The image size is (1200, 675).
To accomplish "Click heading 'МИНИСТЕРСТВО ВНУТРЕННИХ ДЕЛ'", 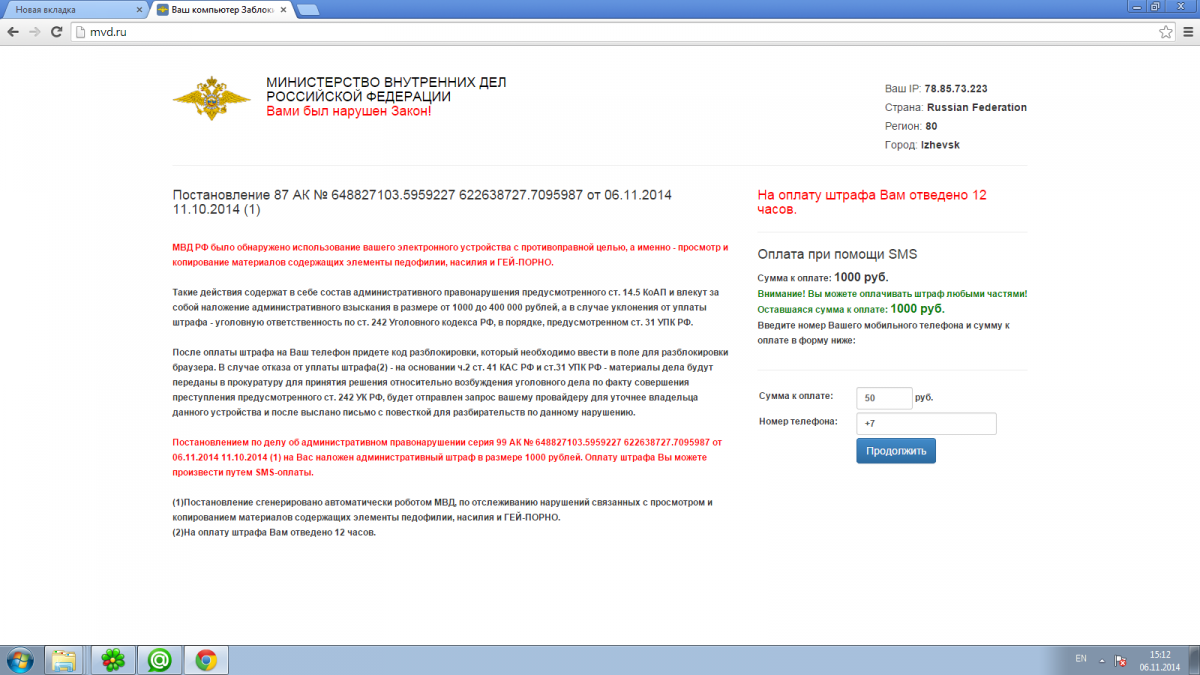I will (x=386, y=82).
